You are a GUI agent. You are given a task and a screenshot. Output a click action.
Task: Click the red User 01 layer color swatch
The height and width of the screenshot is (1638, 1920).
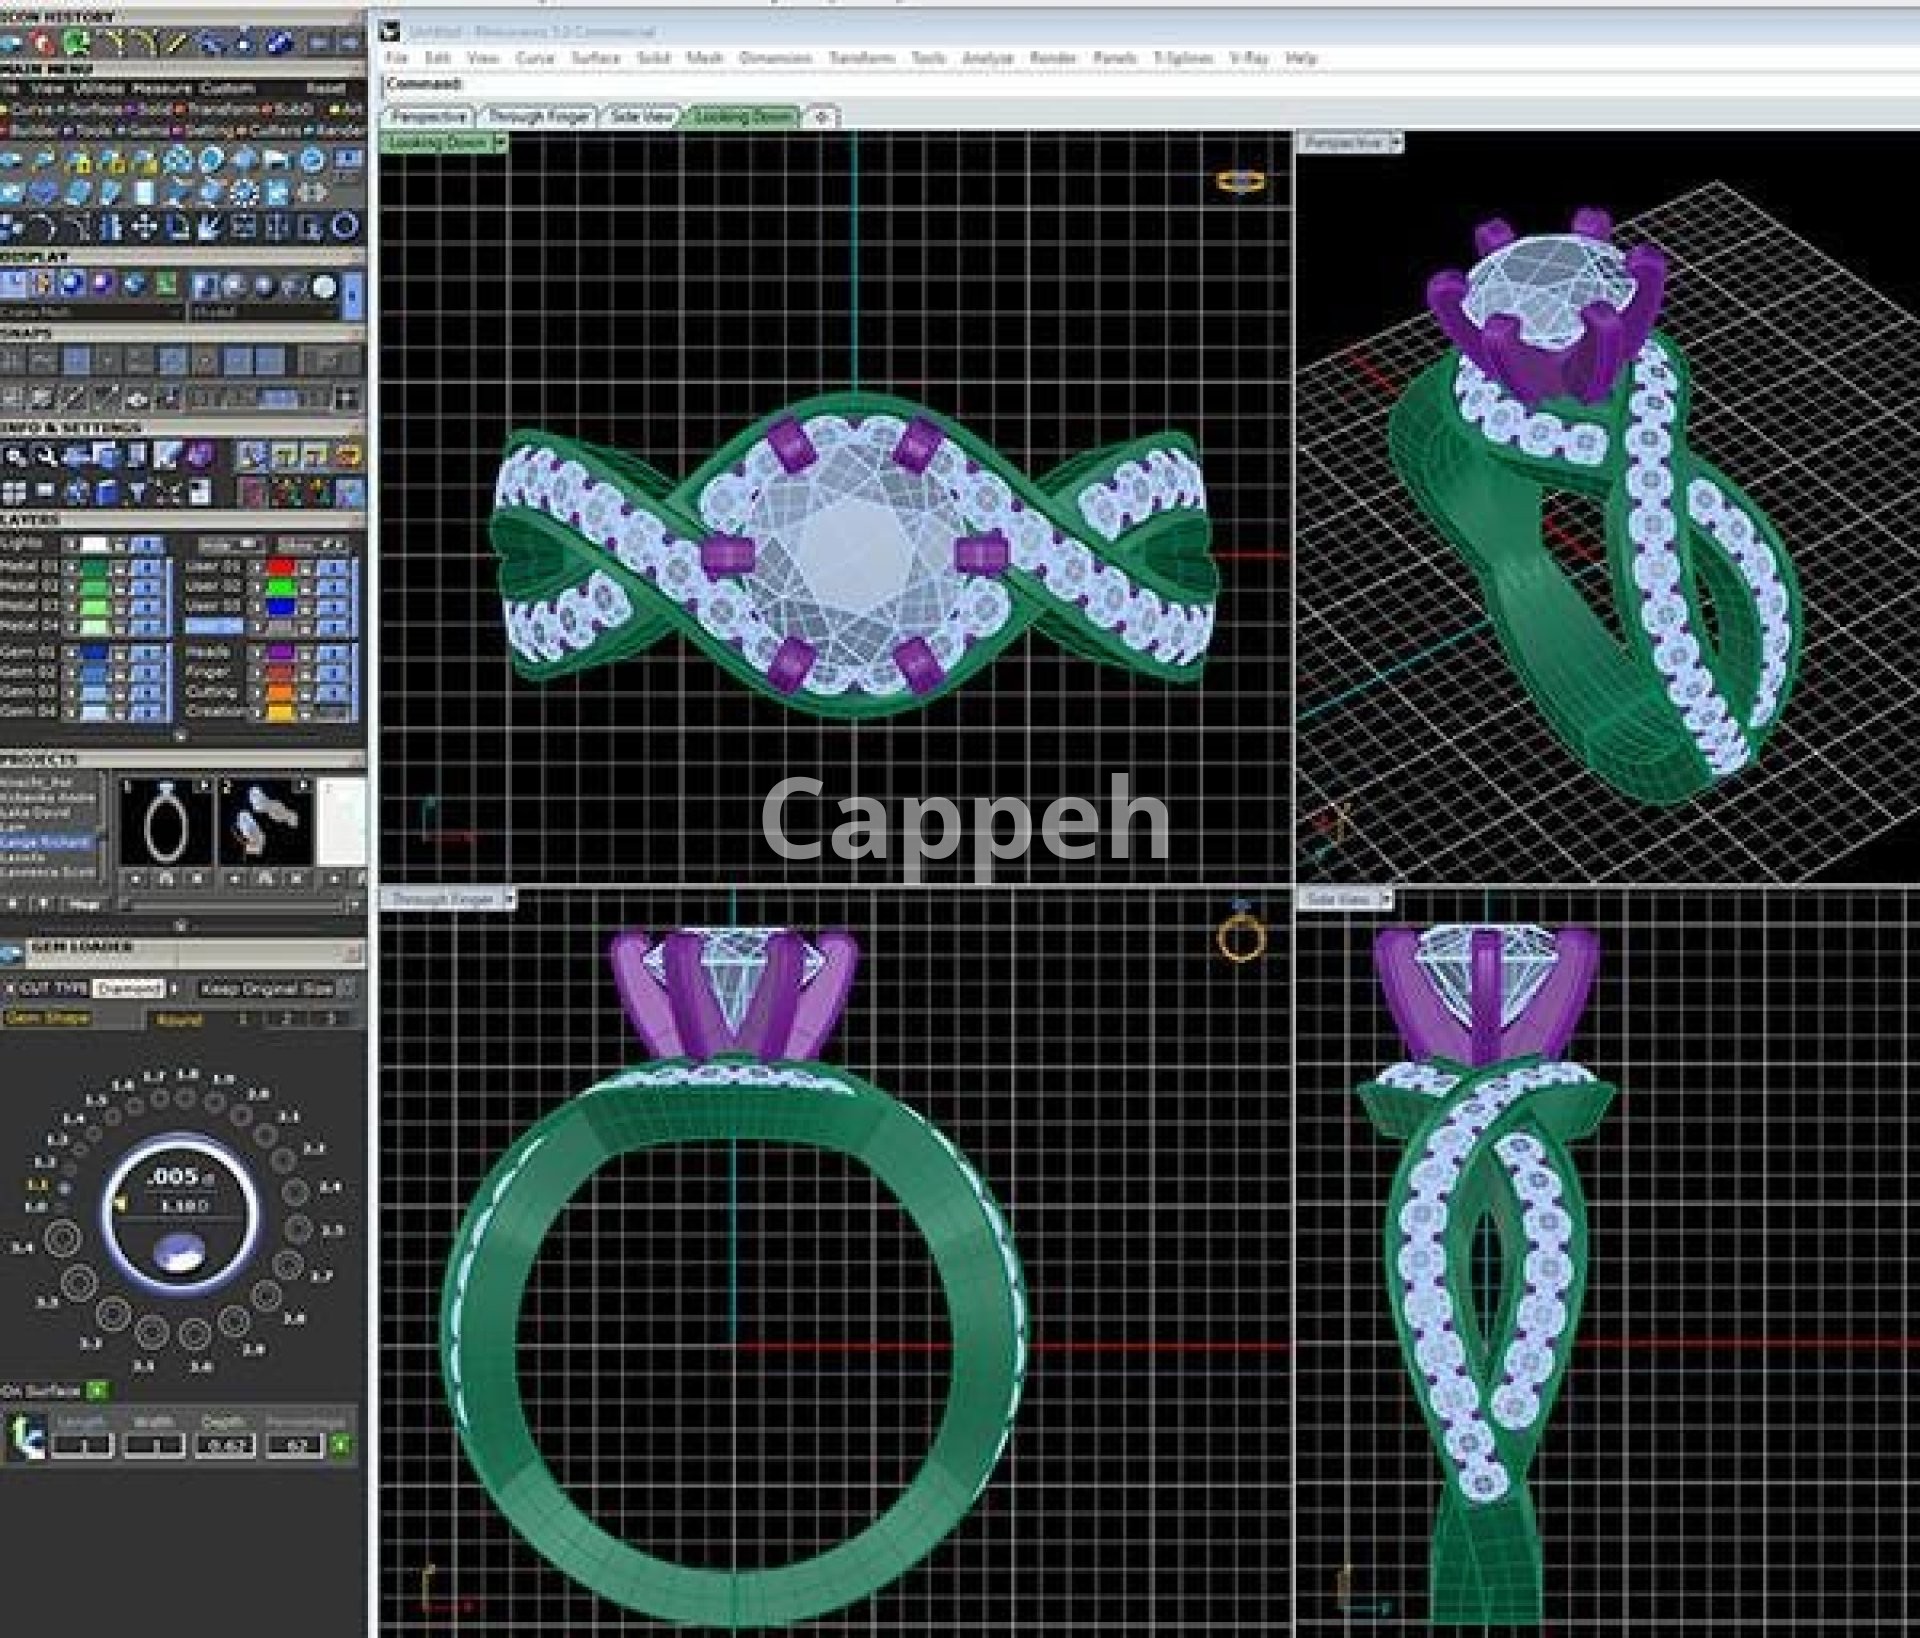pos(281,566)
